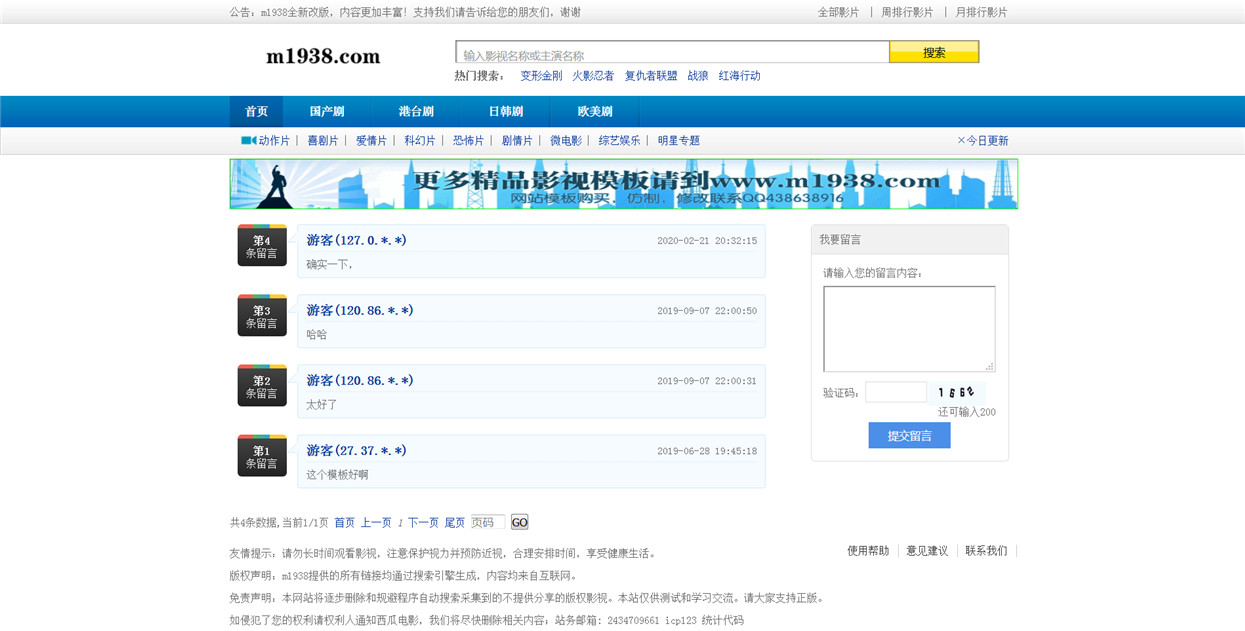Image resolution: width=1245 pixels, height=631 pixels.
Task: Click the m1938 promotional banner image
Action: [x=624, y=184]
